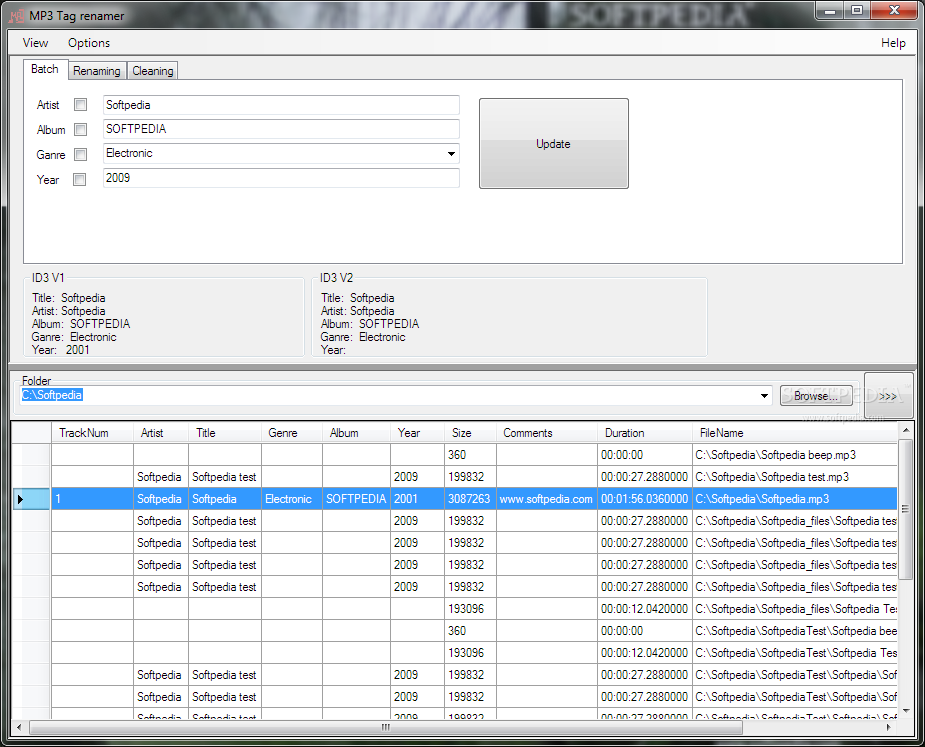
Task: Select file cell C:\Softpedia\Softpedia beep.mp3
Action: pos(795,455)
